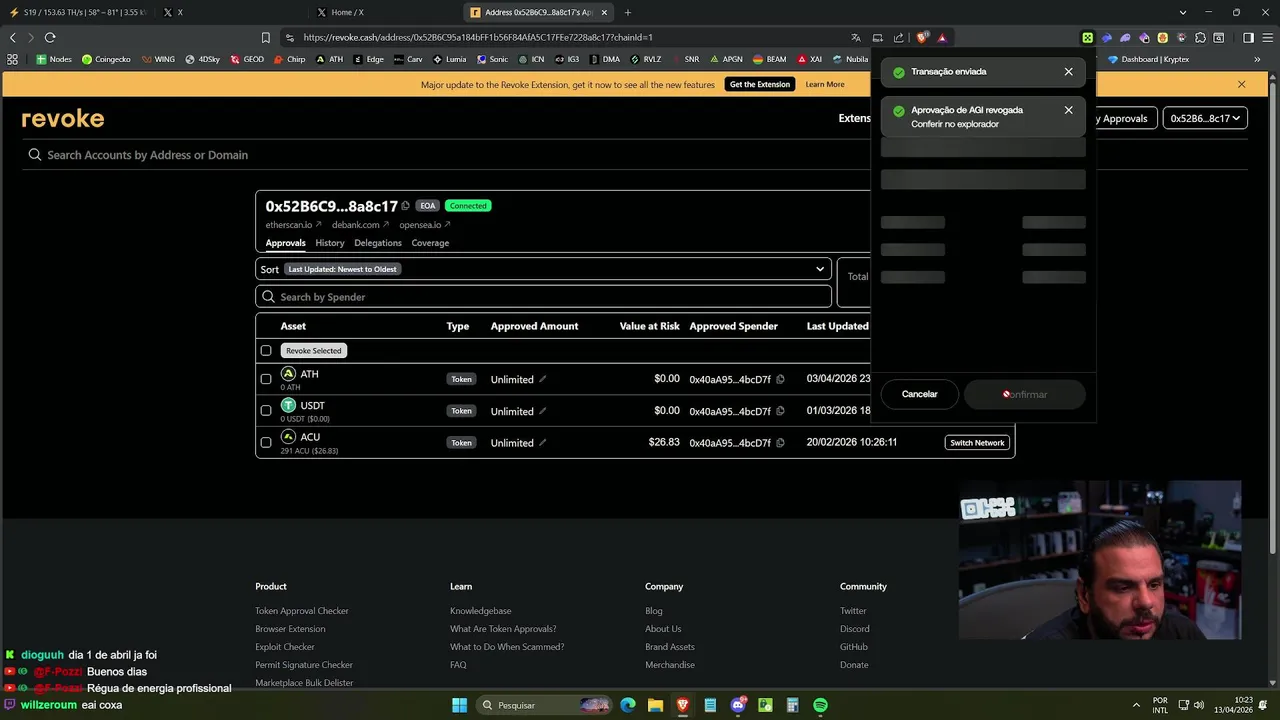Switch to the Delegations tab
The height and width of the screenshot is (720, 1280).
pos(378,243)
